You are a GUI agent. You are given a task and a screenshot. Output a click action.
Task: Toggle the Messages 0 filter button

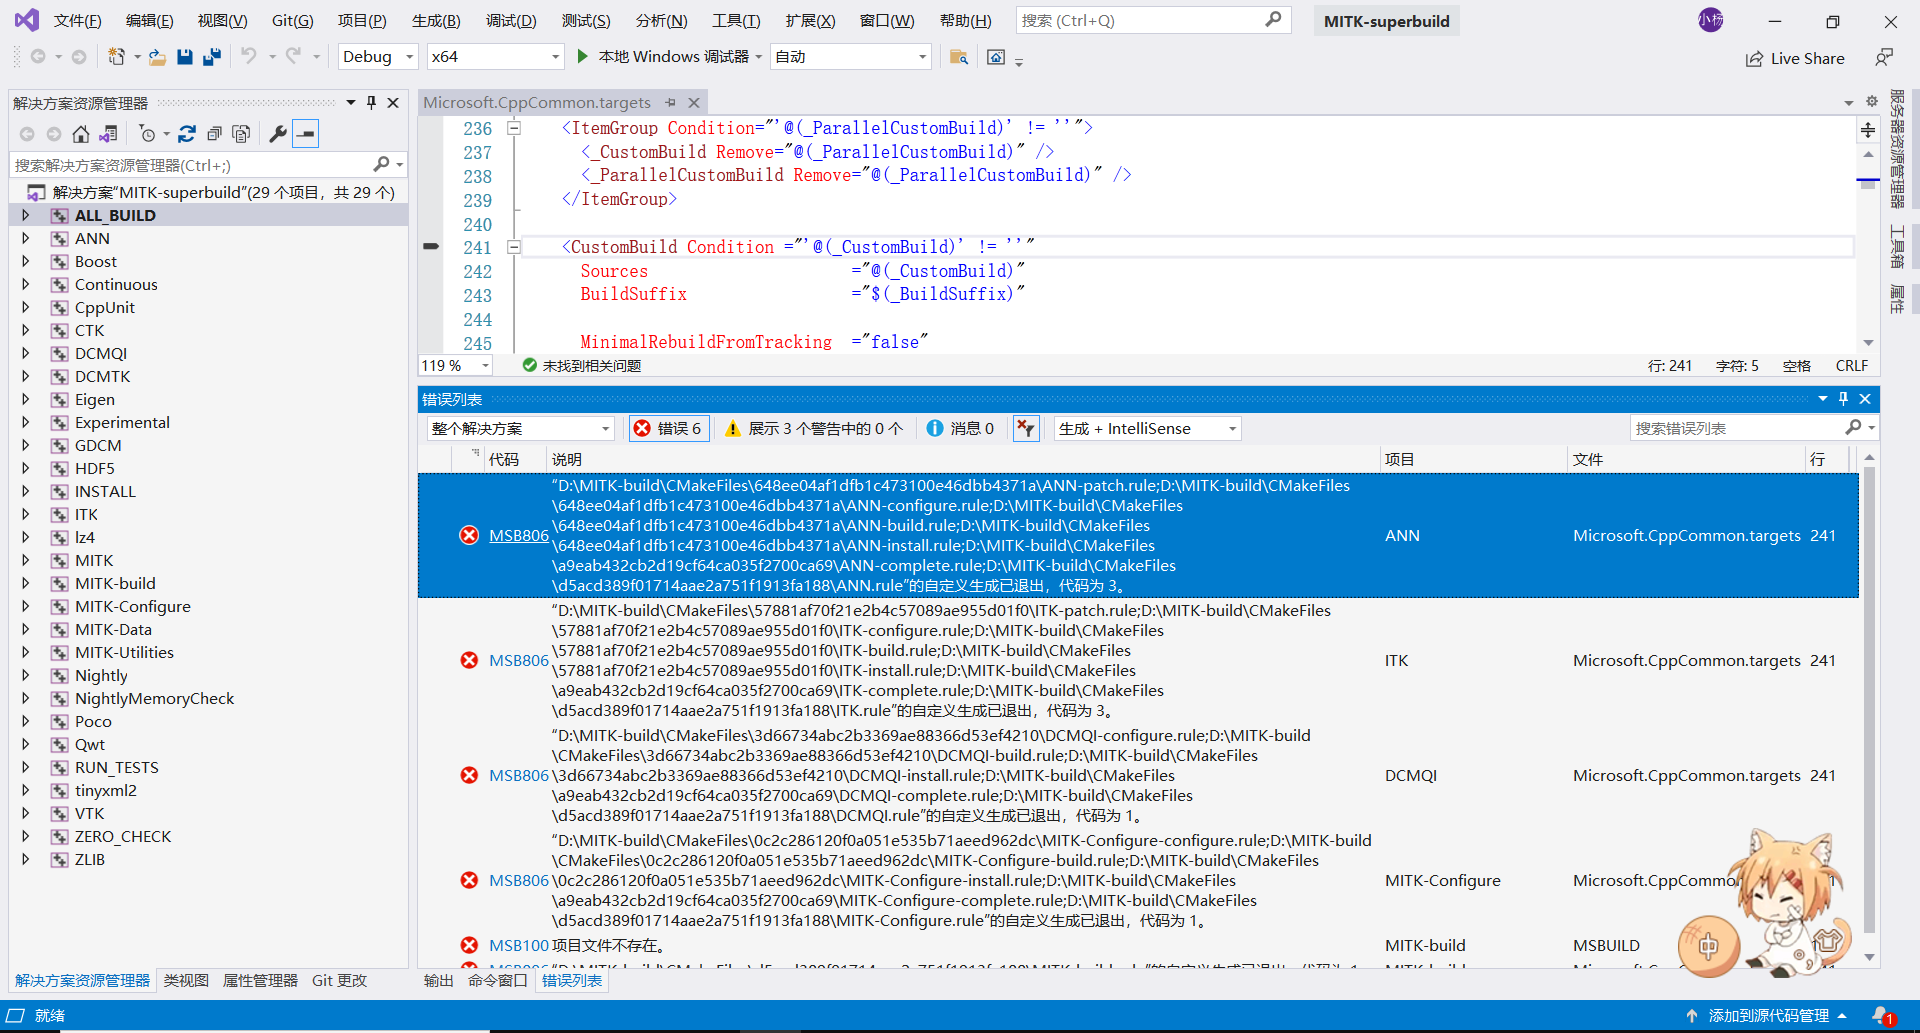[x=961, y=429]
